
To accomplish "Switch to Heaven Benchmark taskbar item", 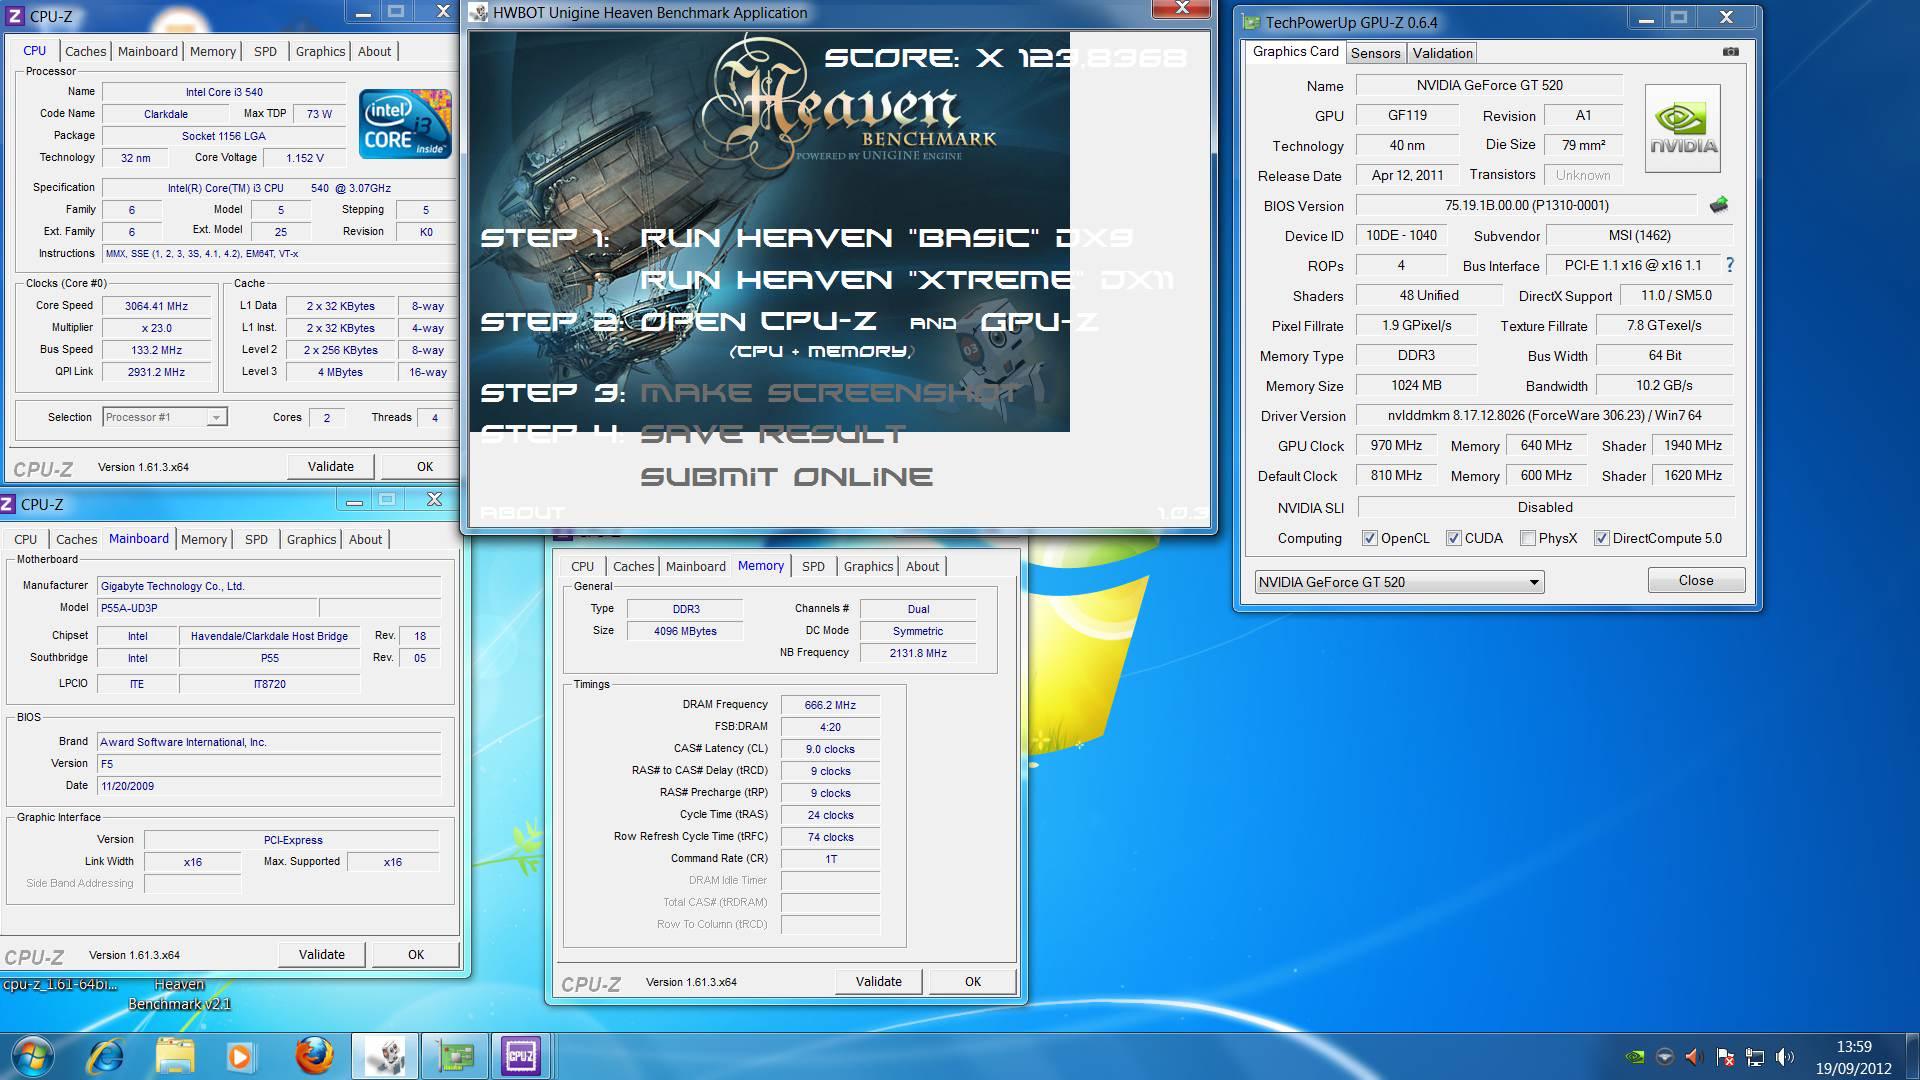I will pyautogui.click(x=385, y=1056).
